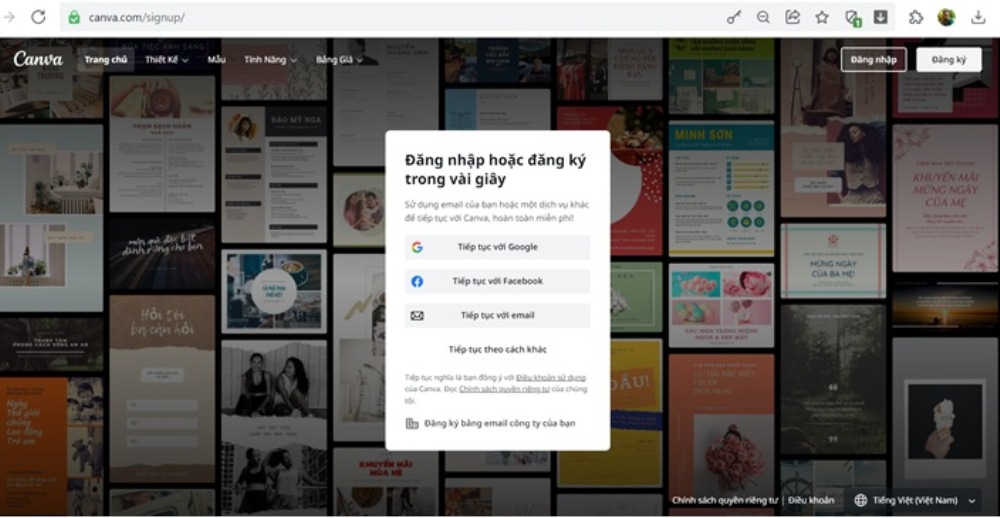The height and width of the screenshot is (518, 1000).
Task: Open the ĐÀO MỸ NGA resume template thumbnail
Action: pyautogui.click(x=274, y=174)
